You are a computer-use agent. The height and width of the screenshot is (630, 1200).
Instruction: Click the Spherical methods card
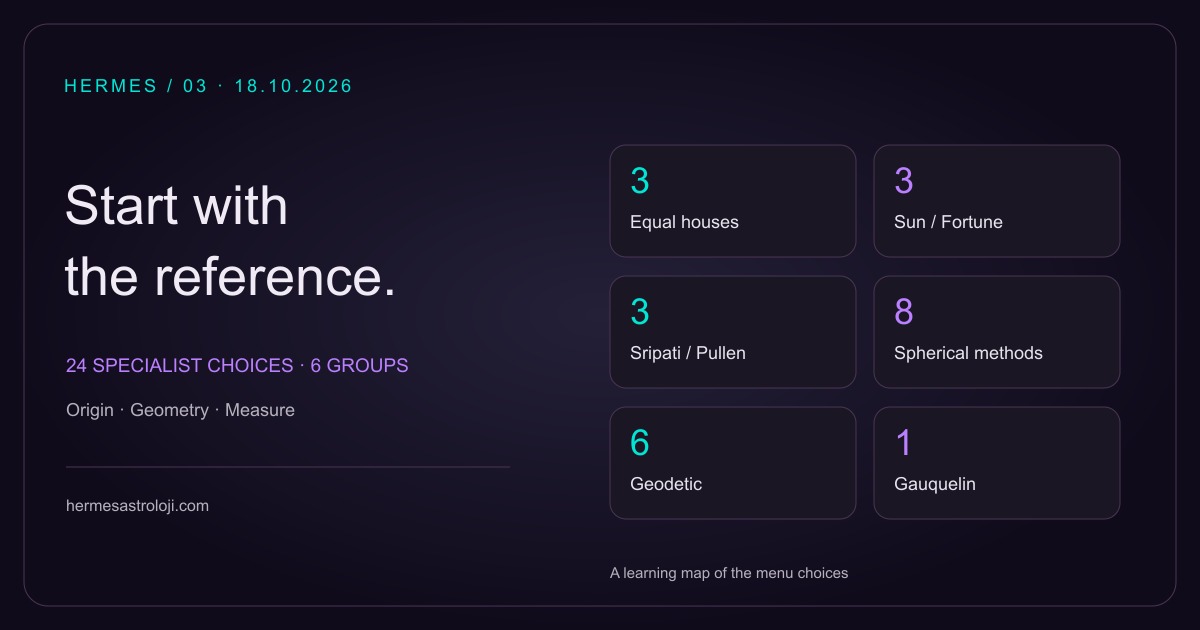tap(997, 332)
